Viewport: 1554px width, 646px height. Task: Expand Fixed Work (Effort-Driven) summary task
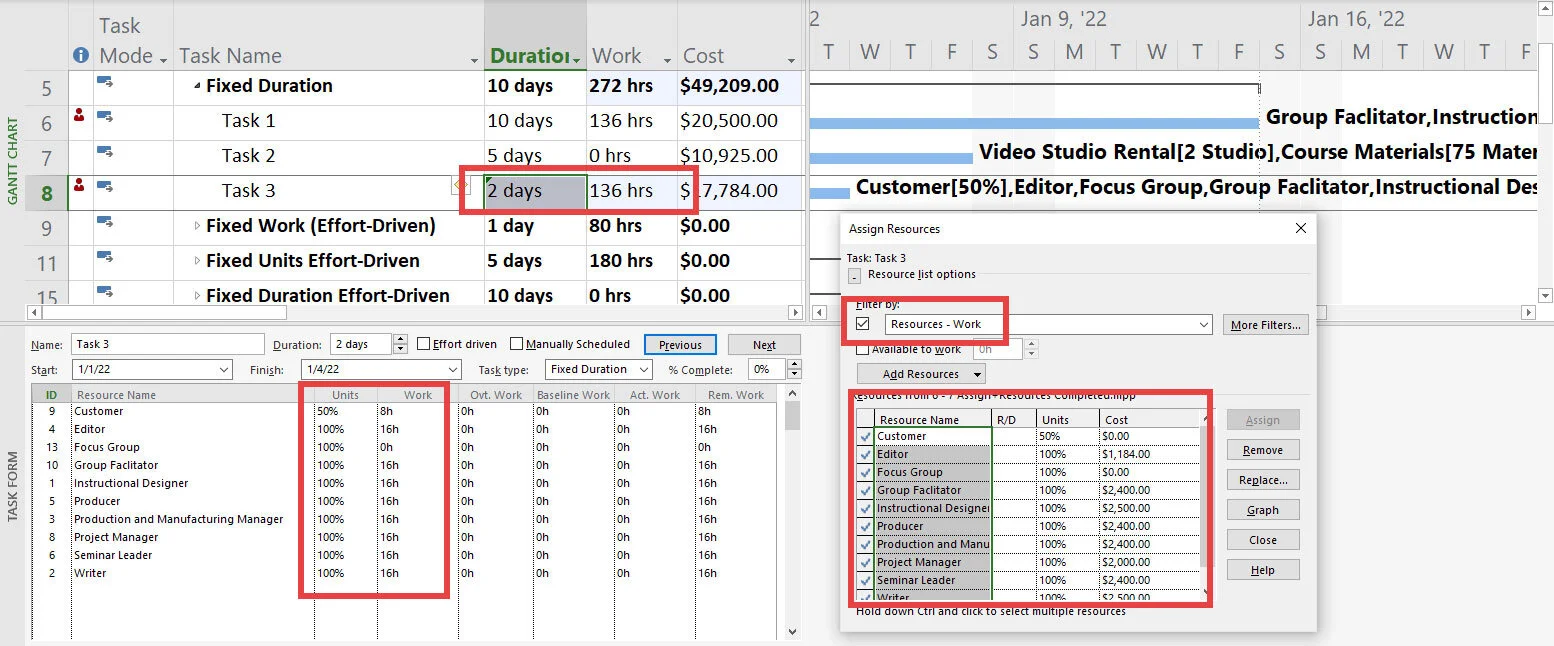click(198, 226)
